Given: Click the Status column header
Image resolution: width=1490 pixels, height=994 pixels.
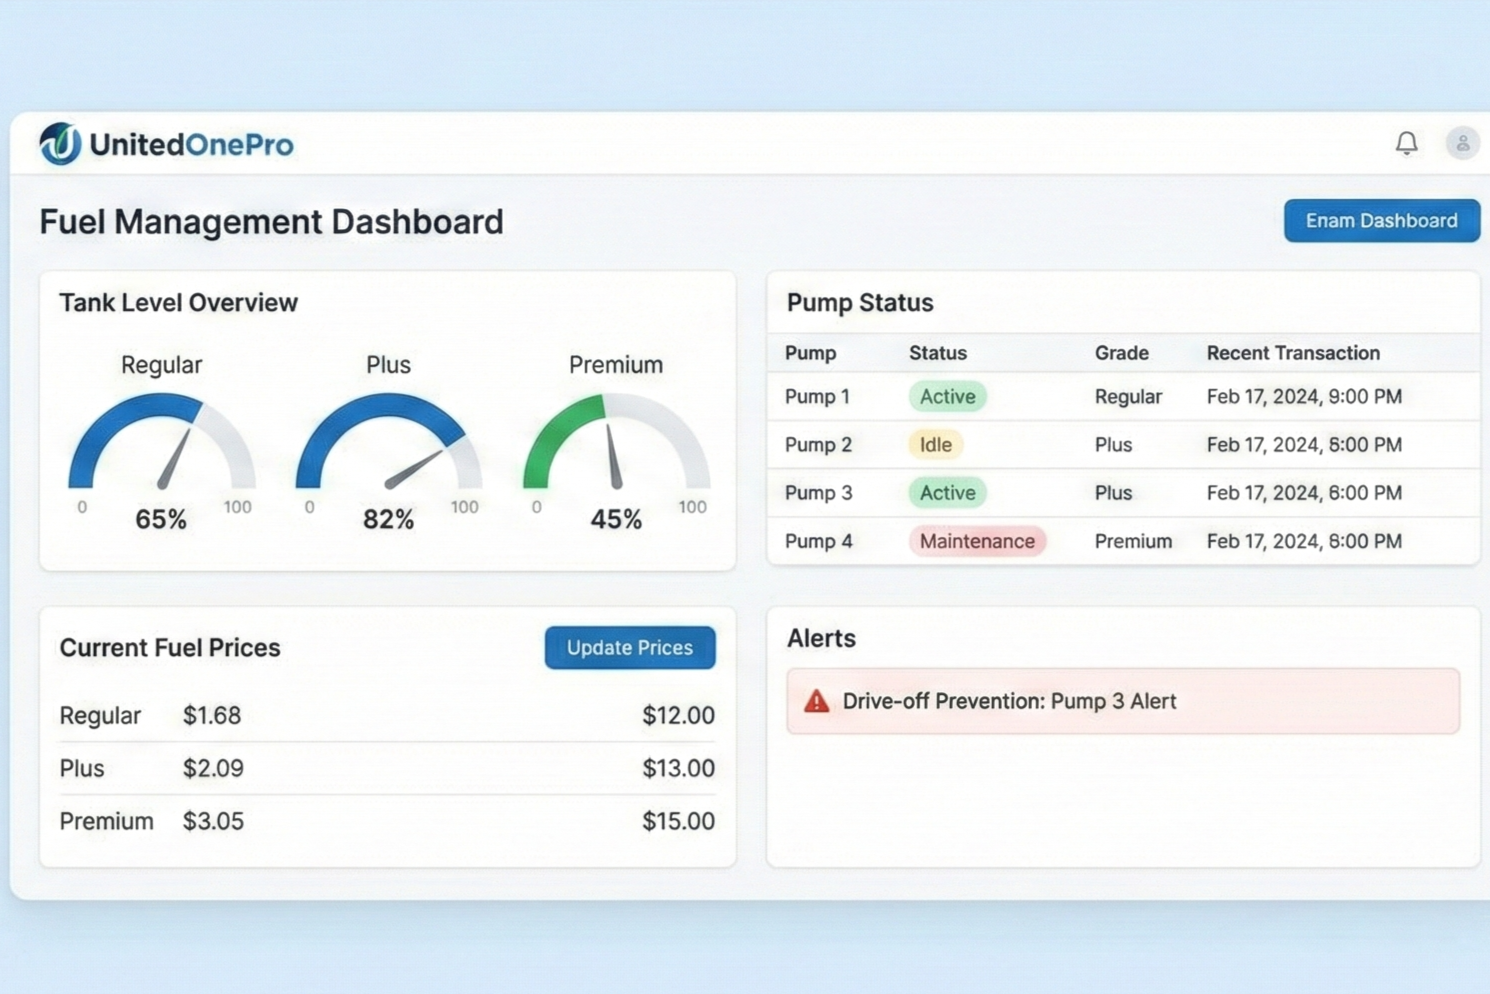Looking at the screenshot, I should pos(937,353).
